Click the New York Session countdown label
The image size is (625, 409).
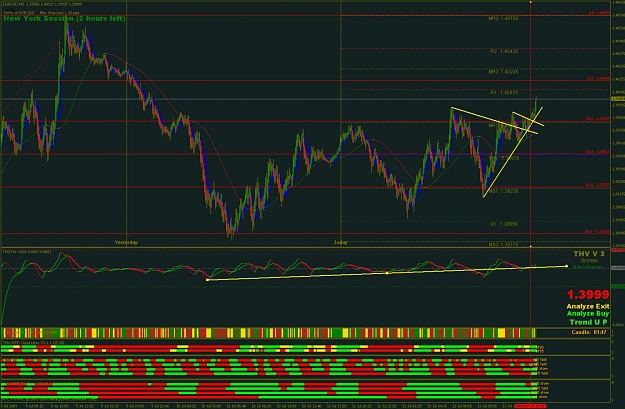(64, 19)
